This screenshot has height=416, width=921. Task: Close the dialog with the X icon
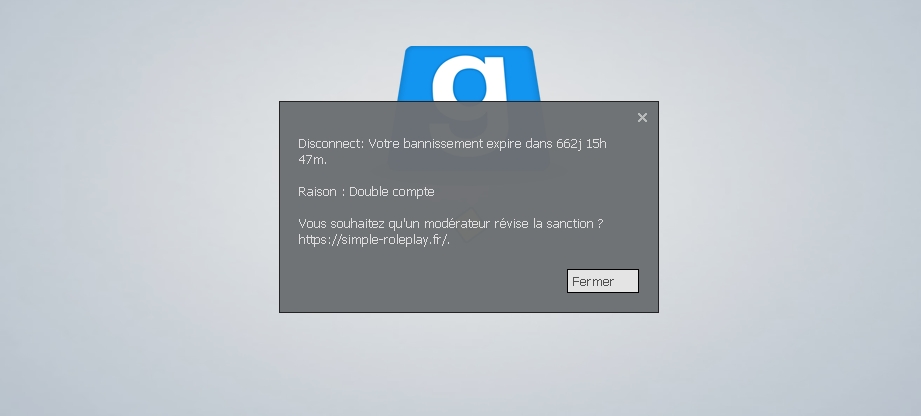point(642,118)
